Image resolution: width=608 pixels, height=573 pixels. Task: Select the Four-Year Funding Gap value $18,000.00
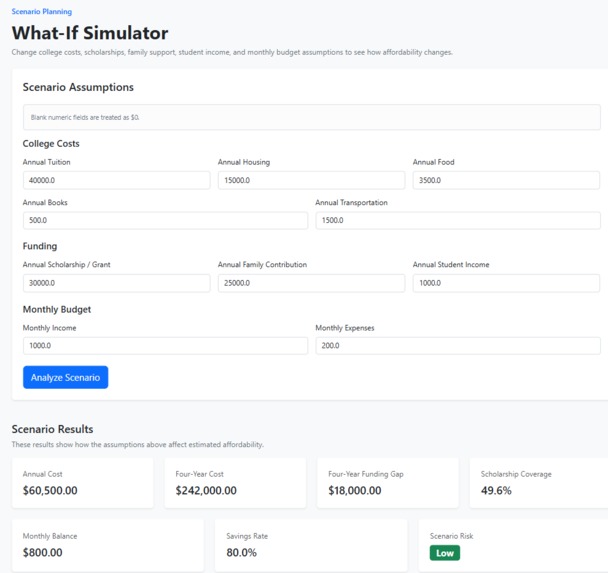(x=355, y=490)
